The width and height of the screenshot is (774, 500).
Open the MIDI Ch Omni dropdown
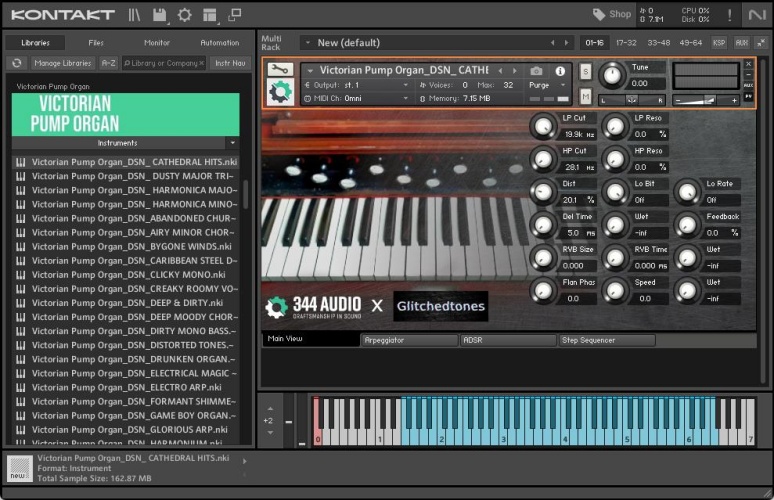click(356, 98)
